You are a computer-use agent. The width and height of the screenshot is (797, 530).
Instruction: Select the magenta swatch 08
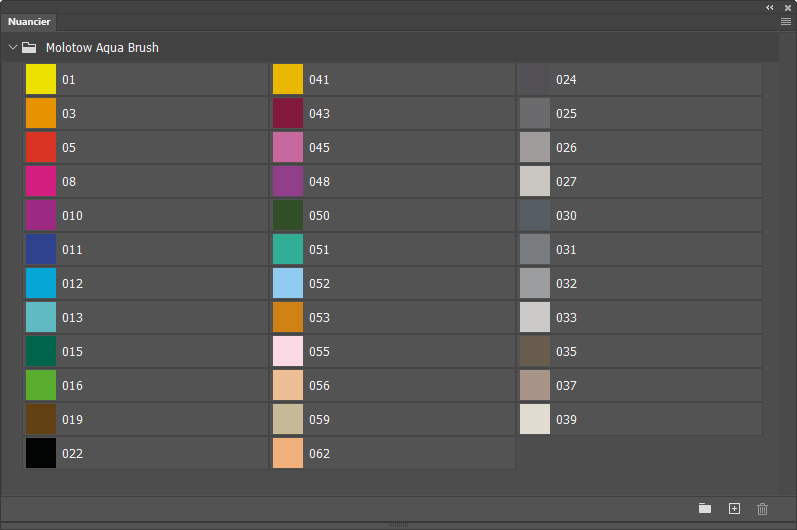41,181
